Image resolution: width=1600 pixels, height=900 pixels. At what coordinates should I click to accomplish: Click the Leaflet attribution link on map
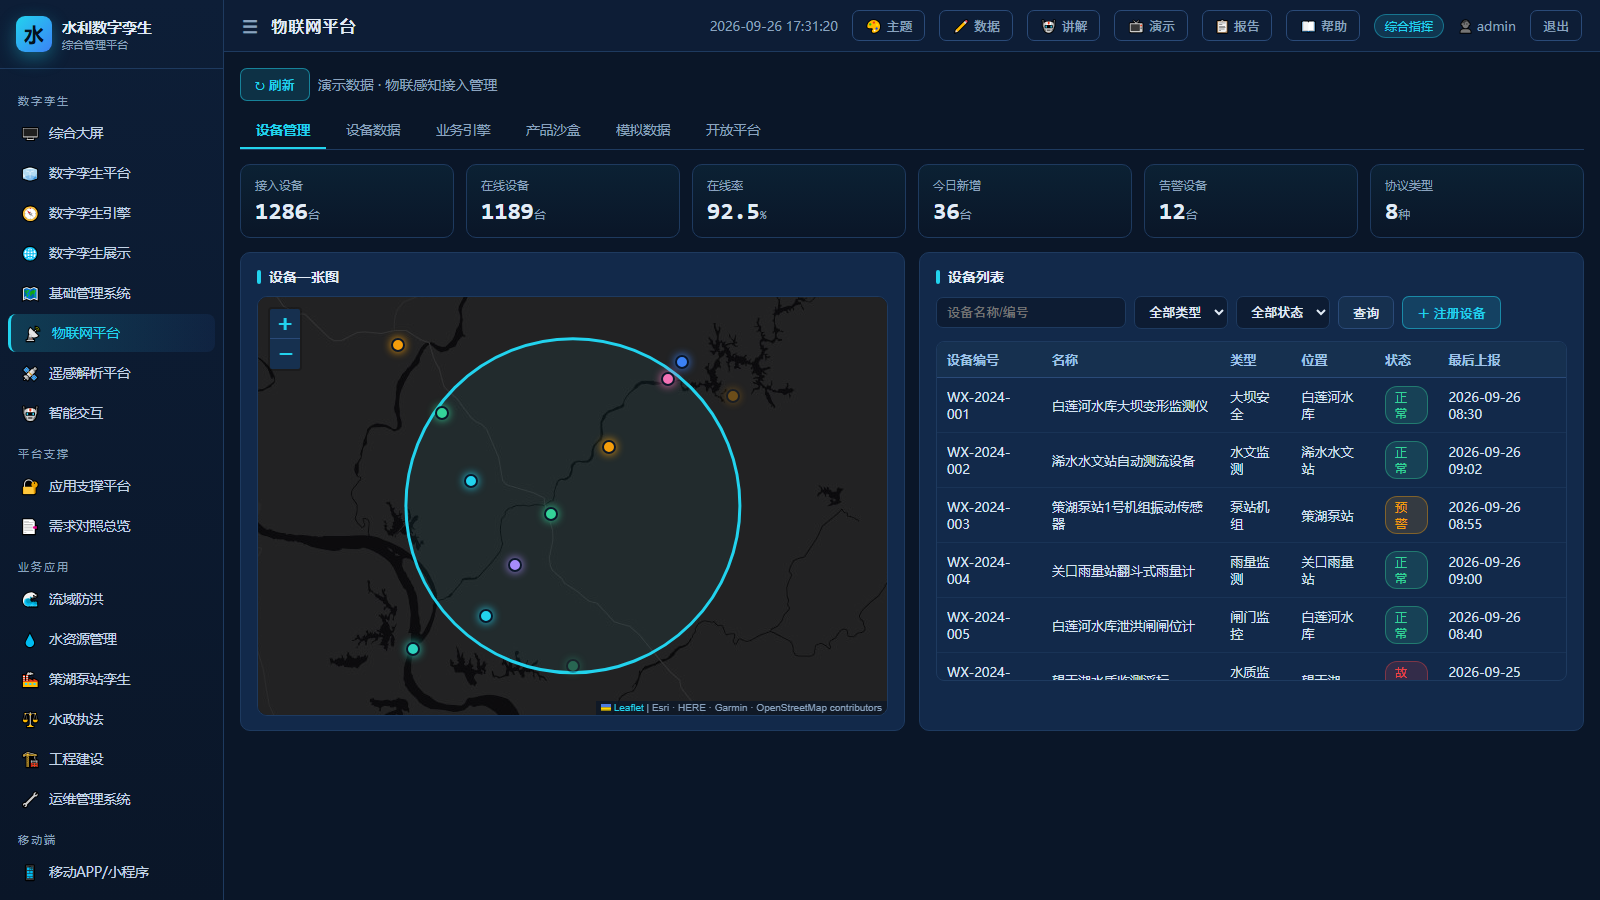(622, 708)
